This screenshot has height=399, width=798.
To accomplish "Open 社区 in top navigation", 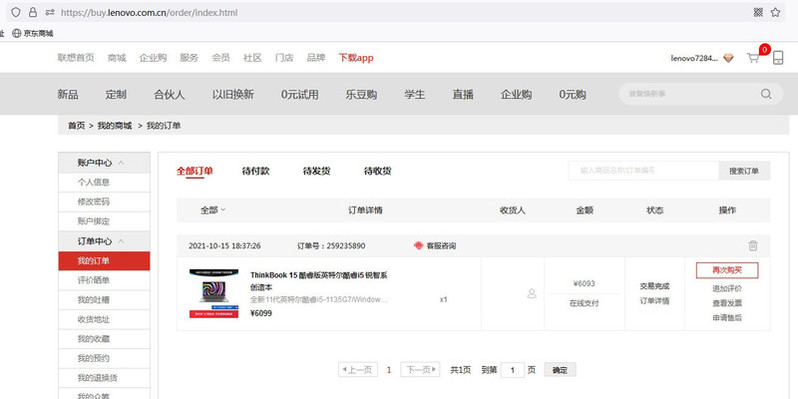I will (252, 58).
